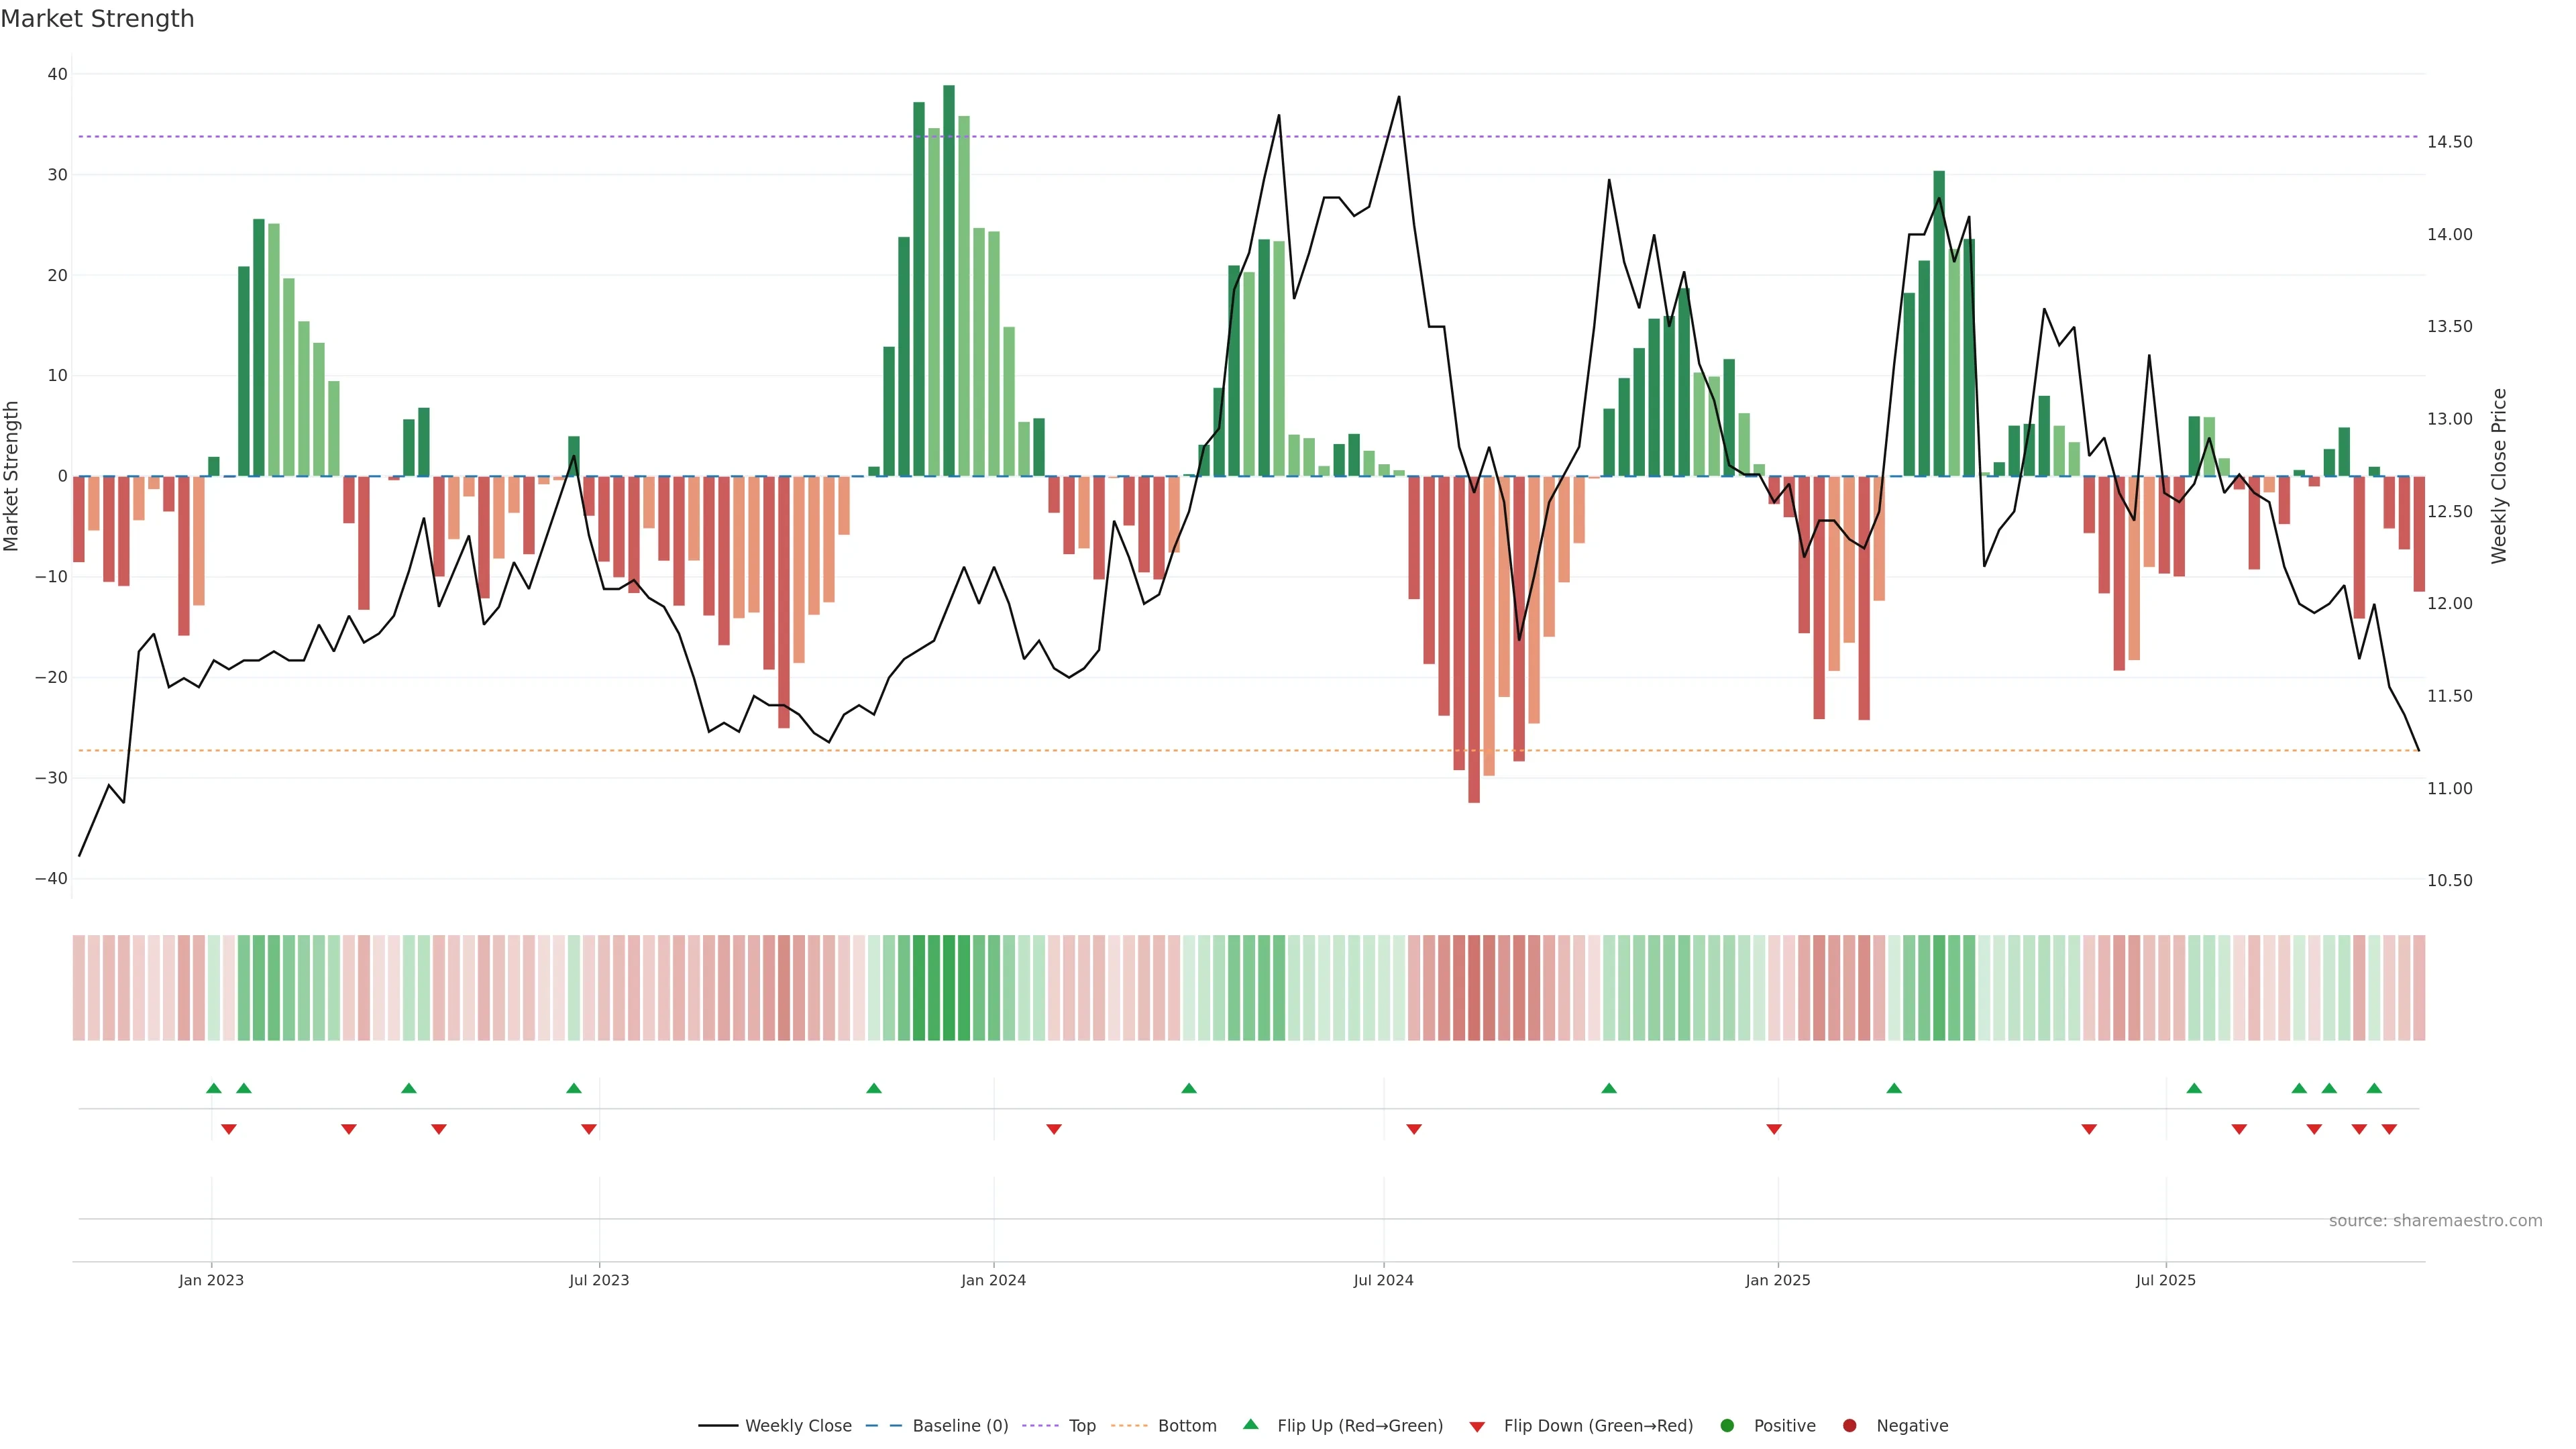Screen dimensions: 2576x1449
Task: Click the red Flip Down triangle in legend
Action: (x=1477, y=1427)
